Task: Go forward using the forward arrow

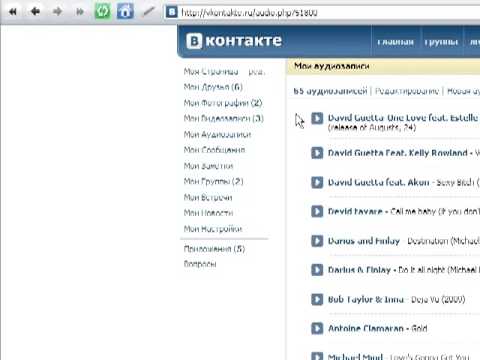Action: (x=57, y=12)
